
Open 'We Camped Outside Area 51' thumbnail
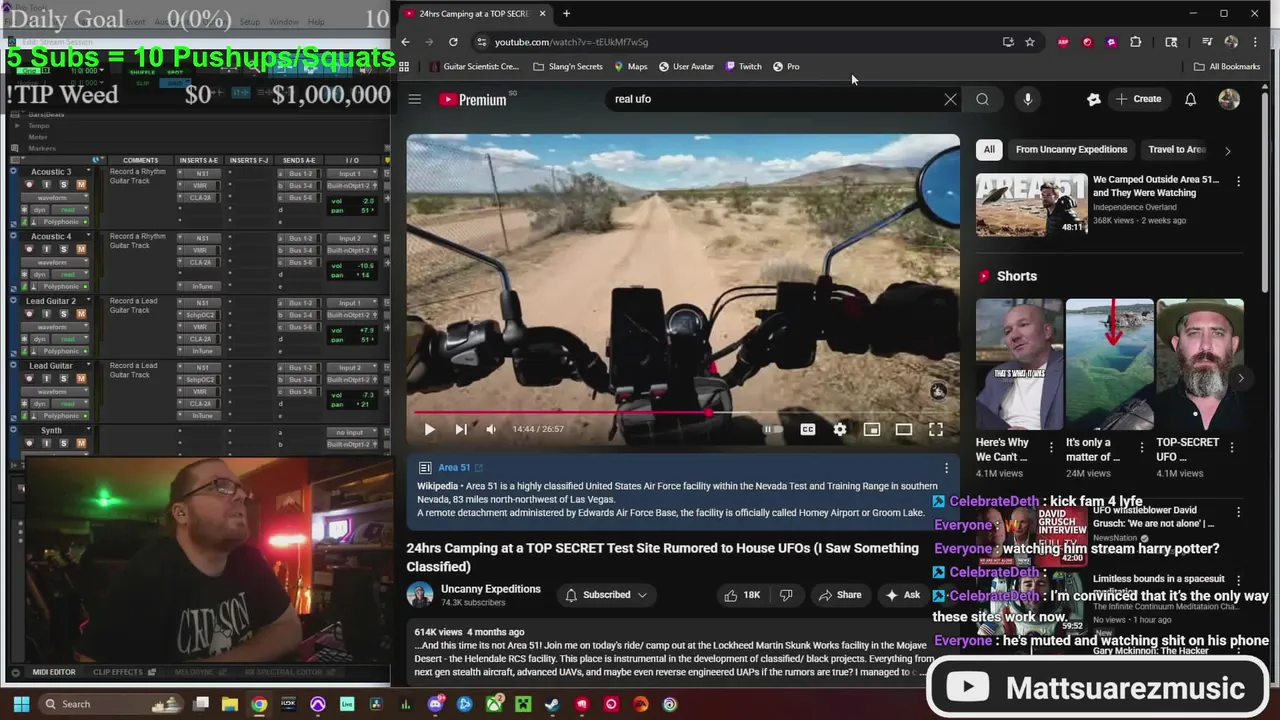click(1032, 204)
